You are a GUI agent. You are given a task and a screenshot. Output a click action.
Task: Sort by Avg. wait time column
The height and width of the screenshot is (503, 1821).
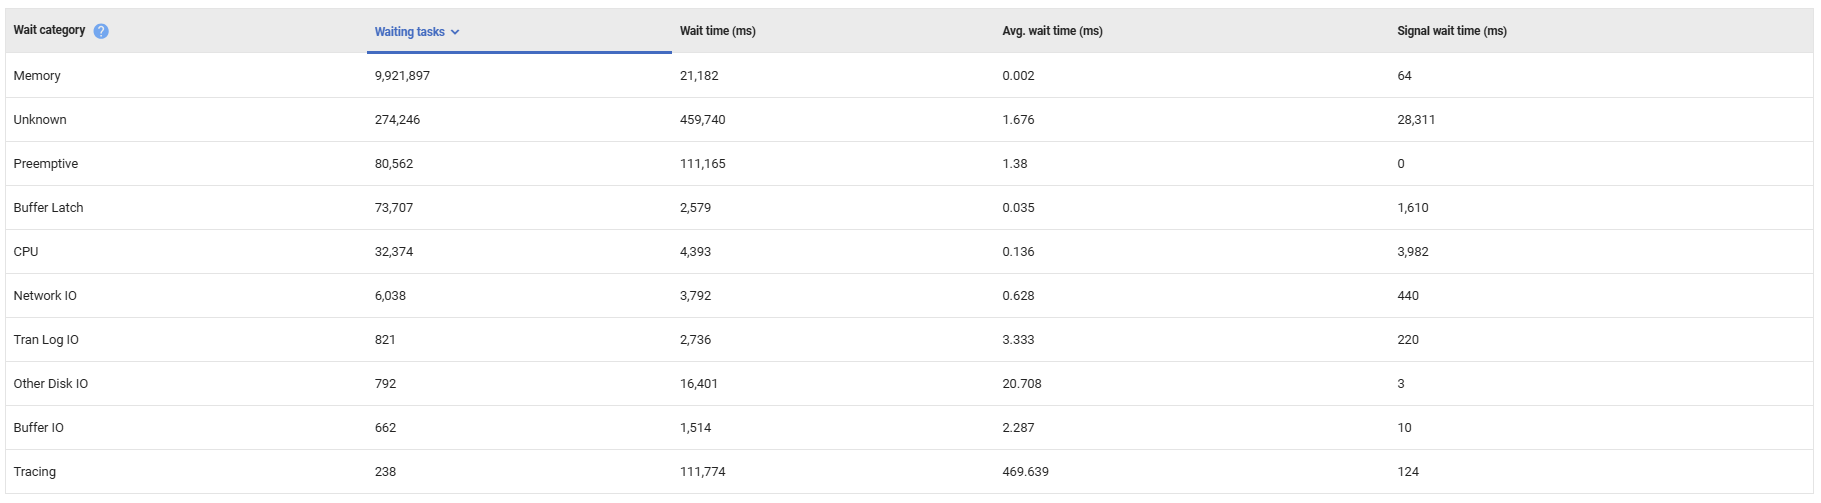(1052, 31)
